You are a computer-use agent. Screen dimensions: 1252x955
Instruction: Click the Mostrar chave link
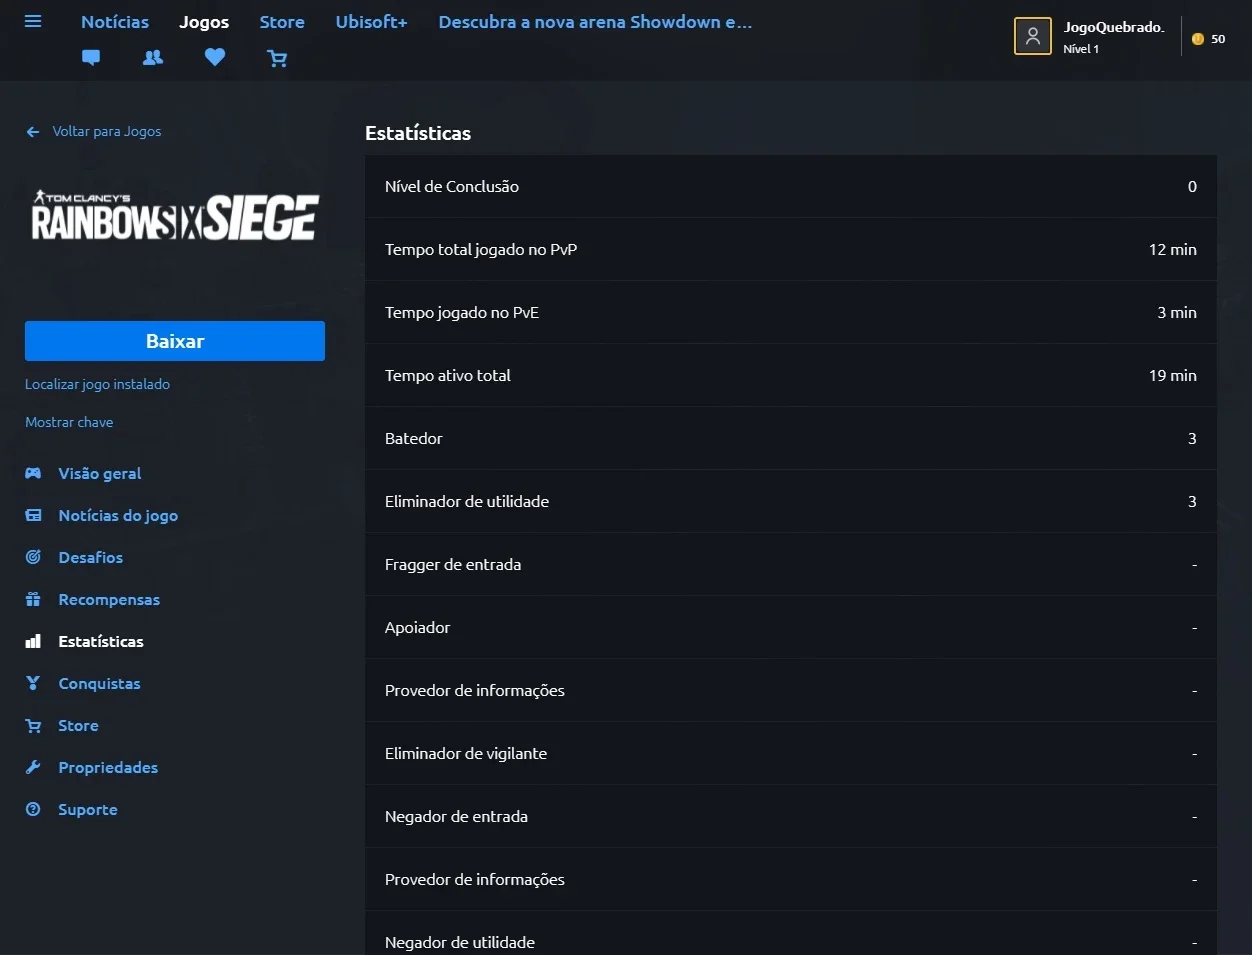pyautogui.click(x=69, y=422)
